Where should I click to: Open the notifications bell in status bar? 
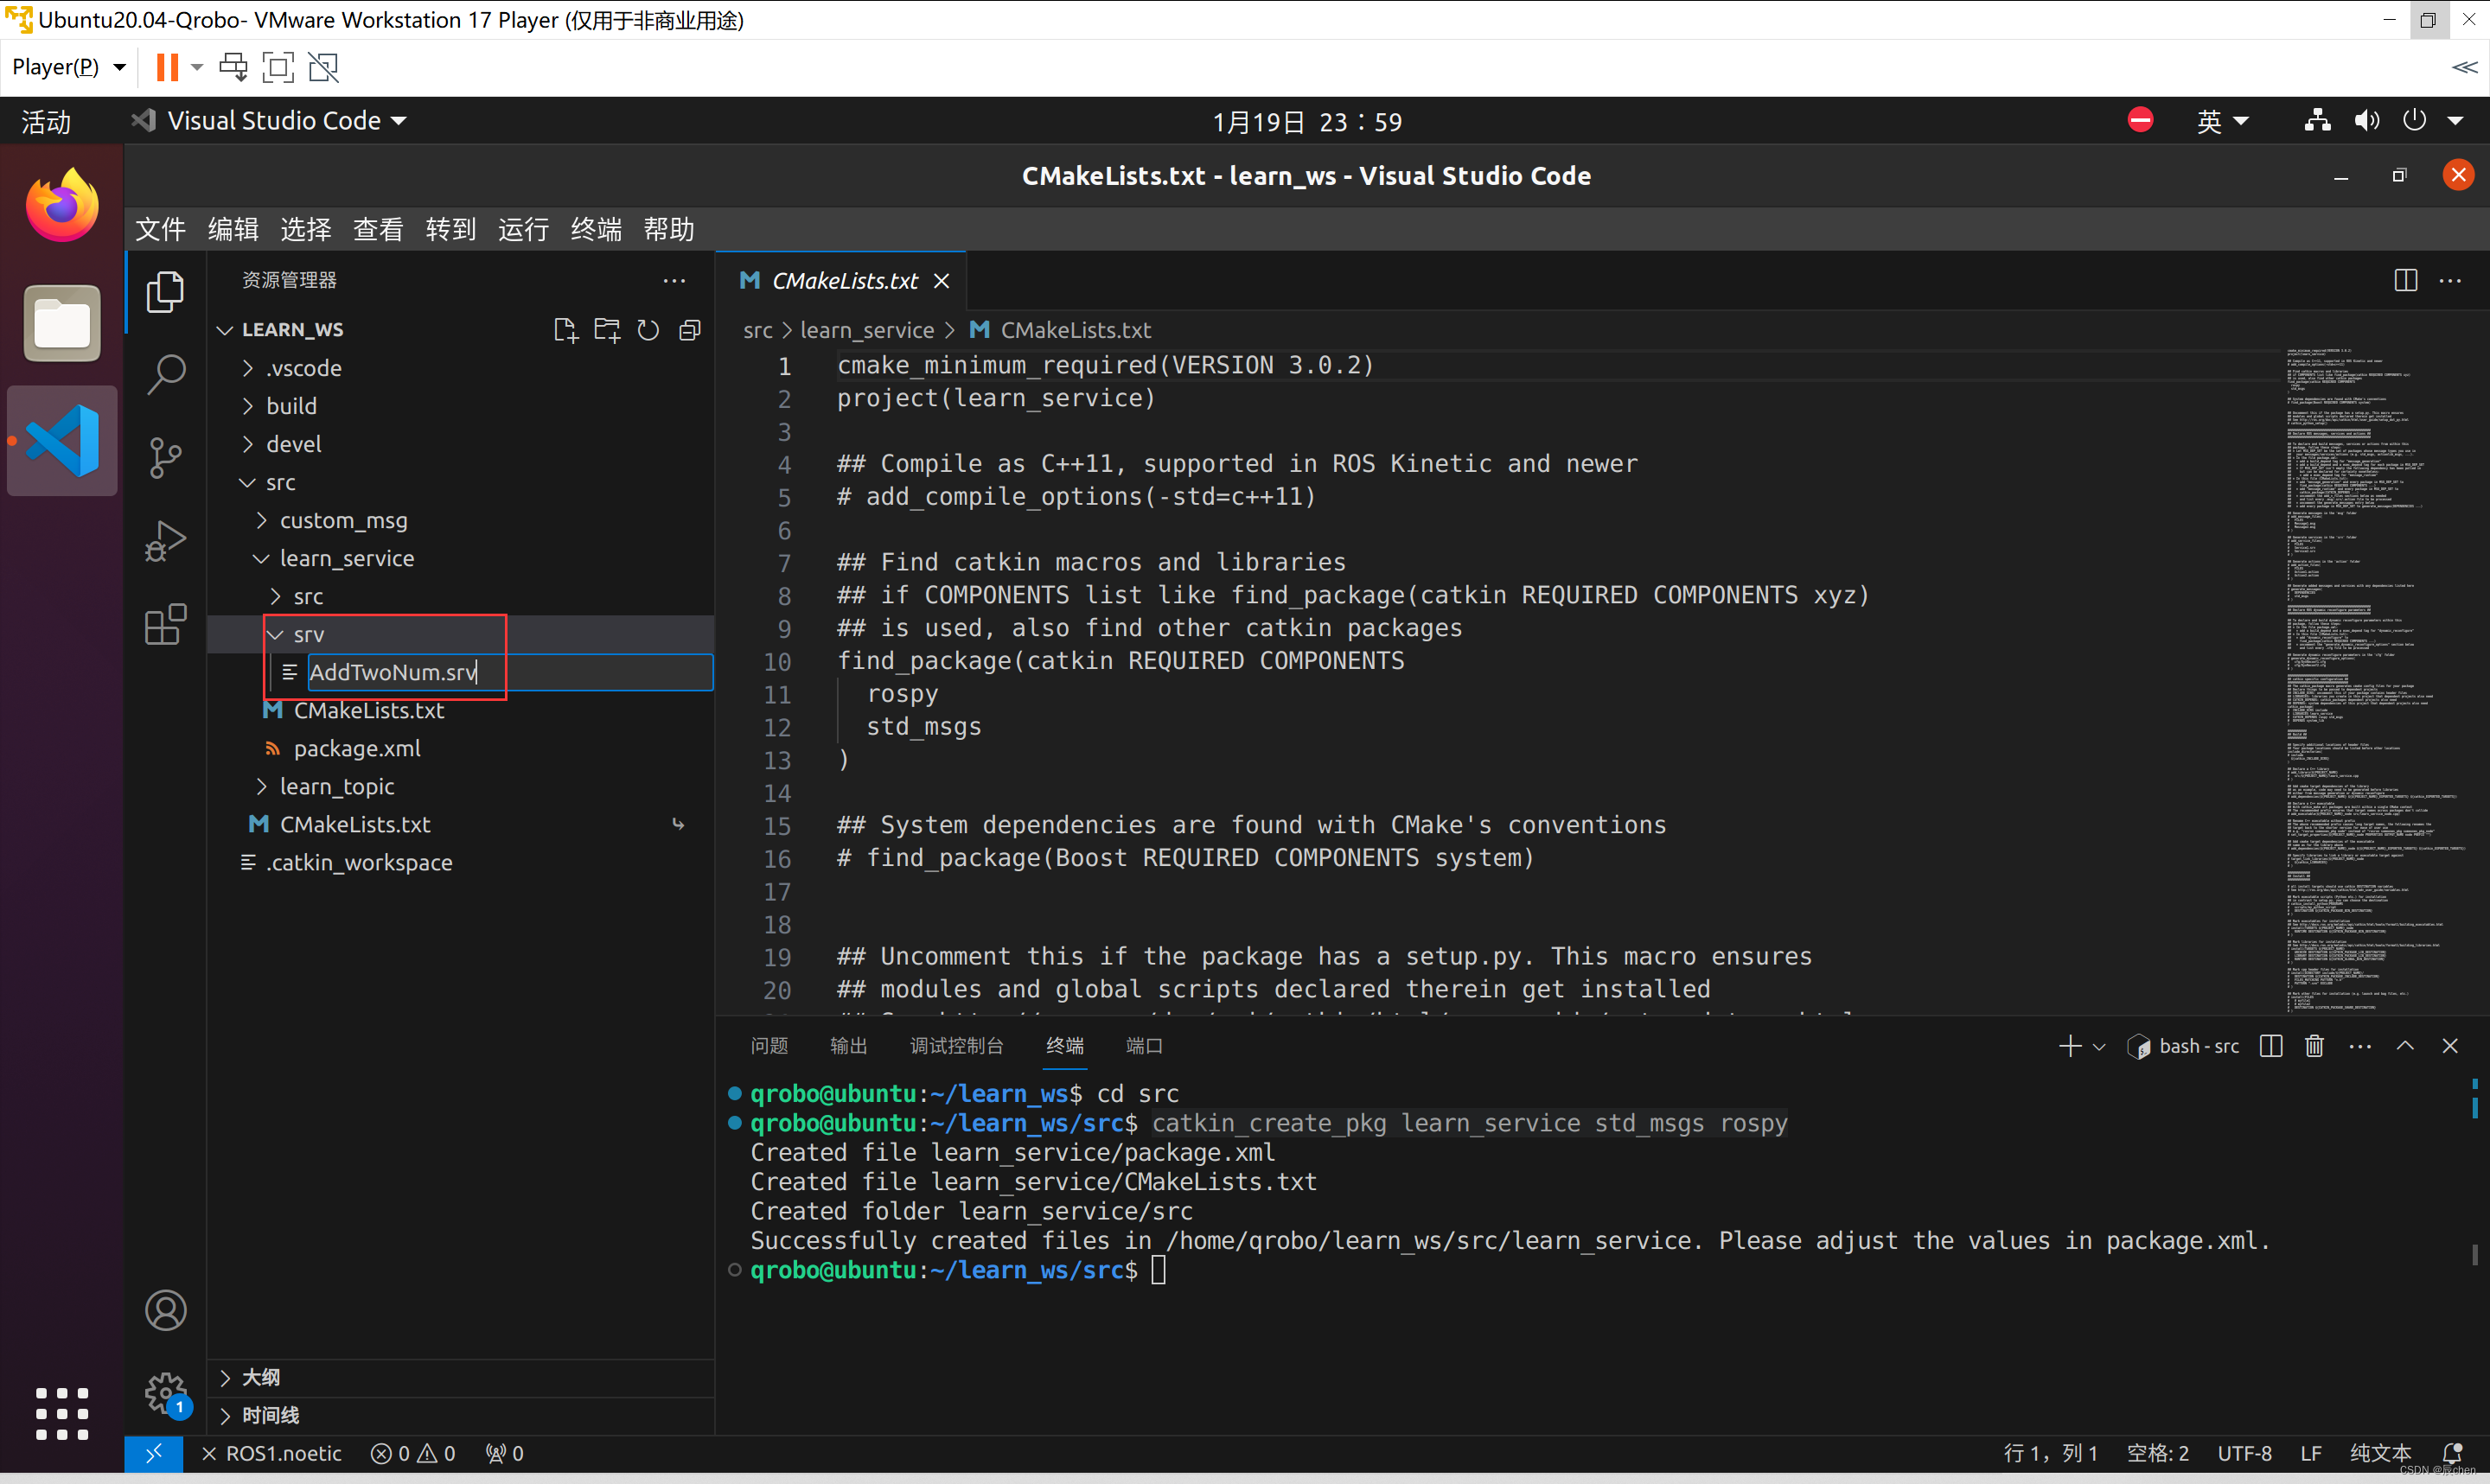pyautogui.click(x=2452, y=1453)
